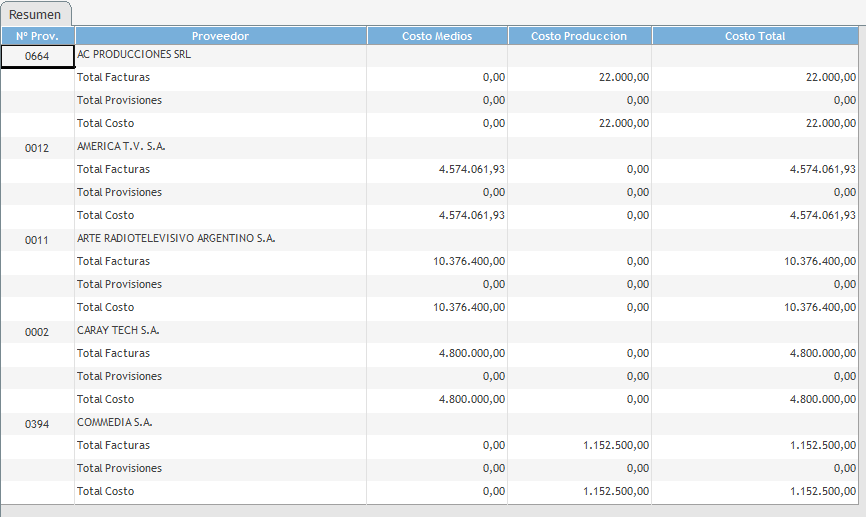The height and width of the screenshot is (517, 866).
Task: Click the Costo Produccion column header
Action: point(579,36)
